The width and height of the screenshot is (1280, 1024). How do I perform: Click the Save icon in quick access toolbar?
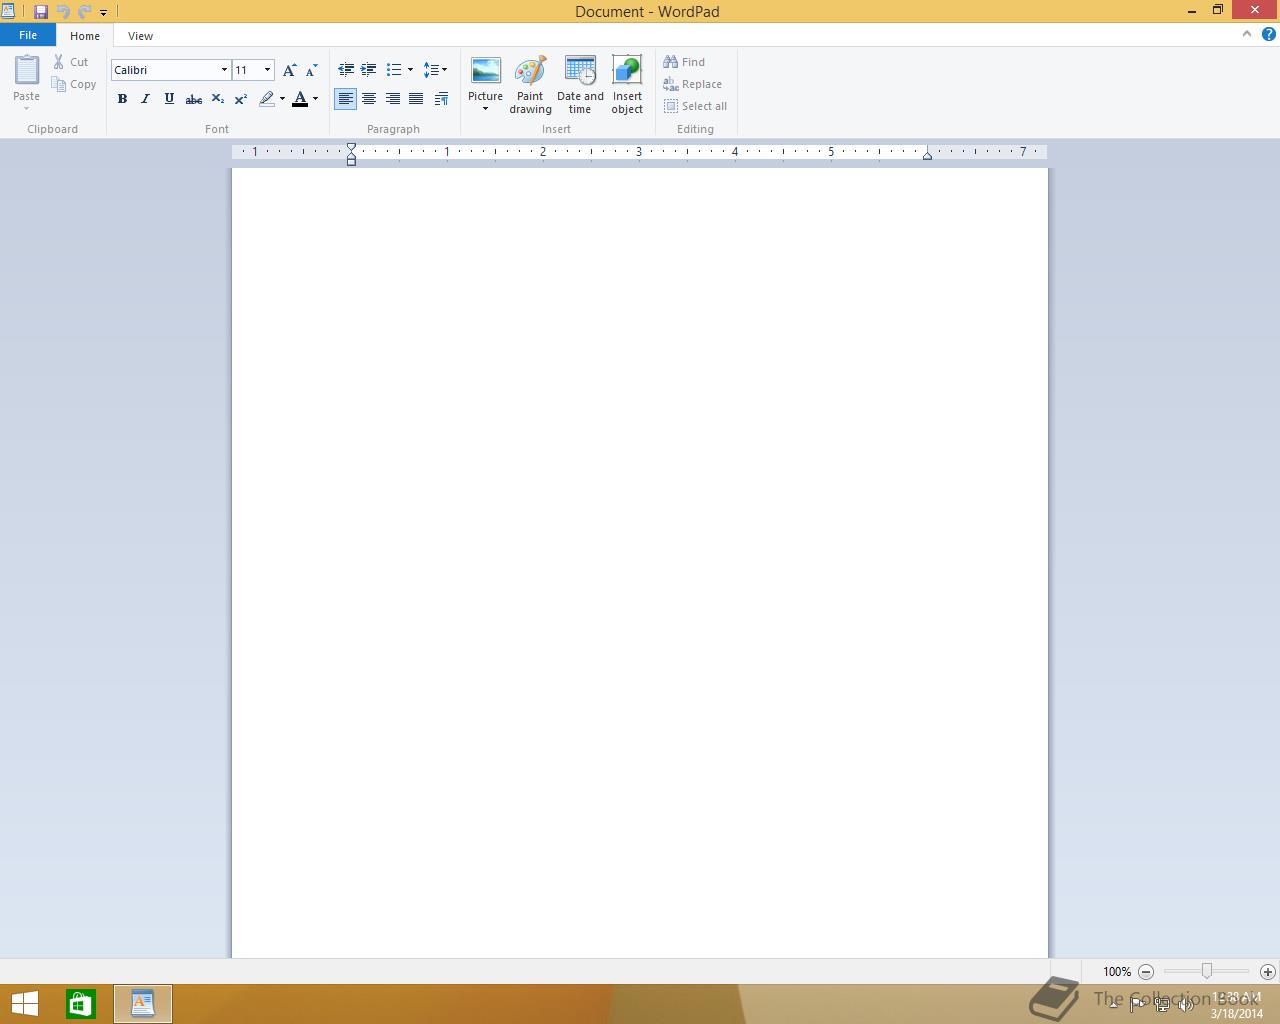pyautogui.click(x=41, y=12)
